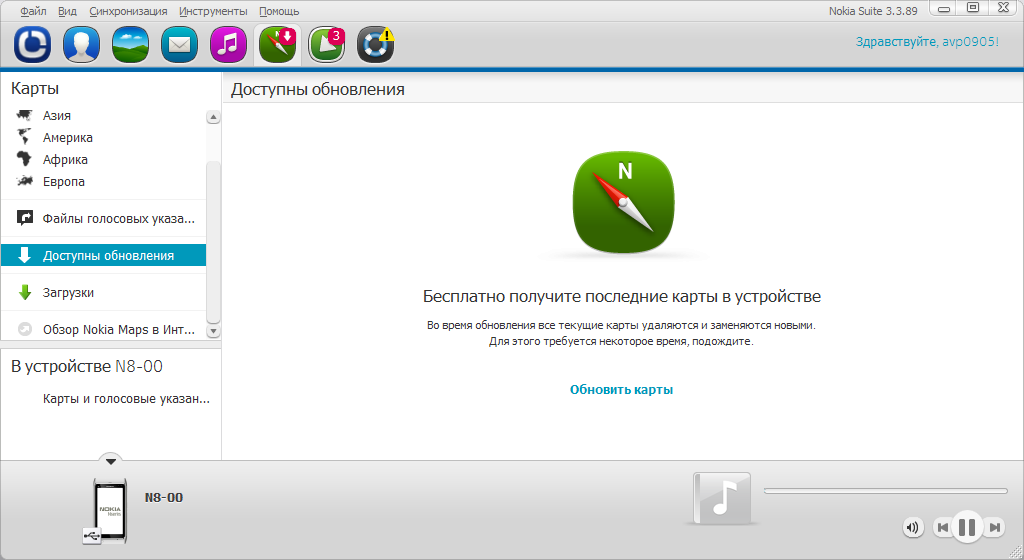Open the Инструменты menu

[x=213, y=11]
